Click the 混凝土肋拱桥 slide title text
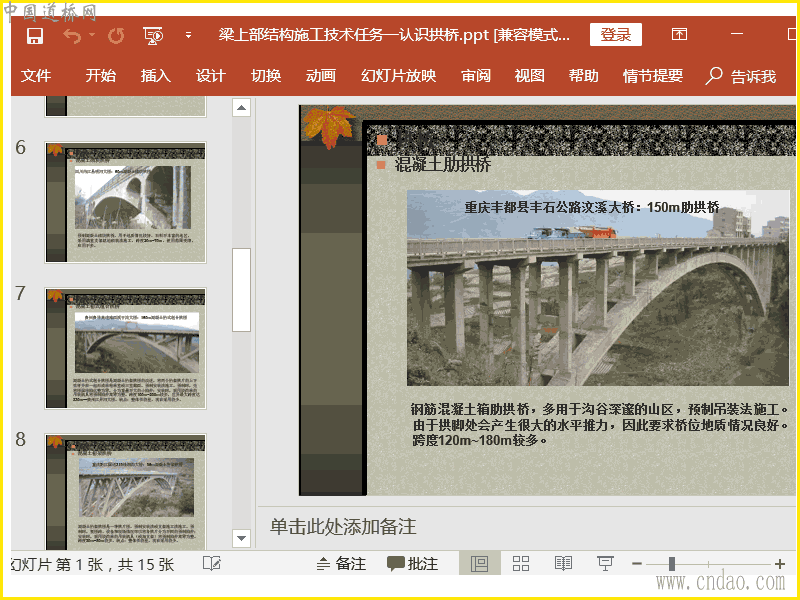800x600 pixels. (x=443, y=164)
